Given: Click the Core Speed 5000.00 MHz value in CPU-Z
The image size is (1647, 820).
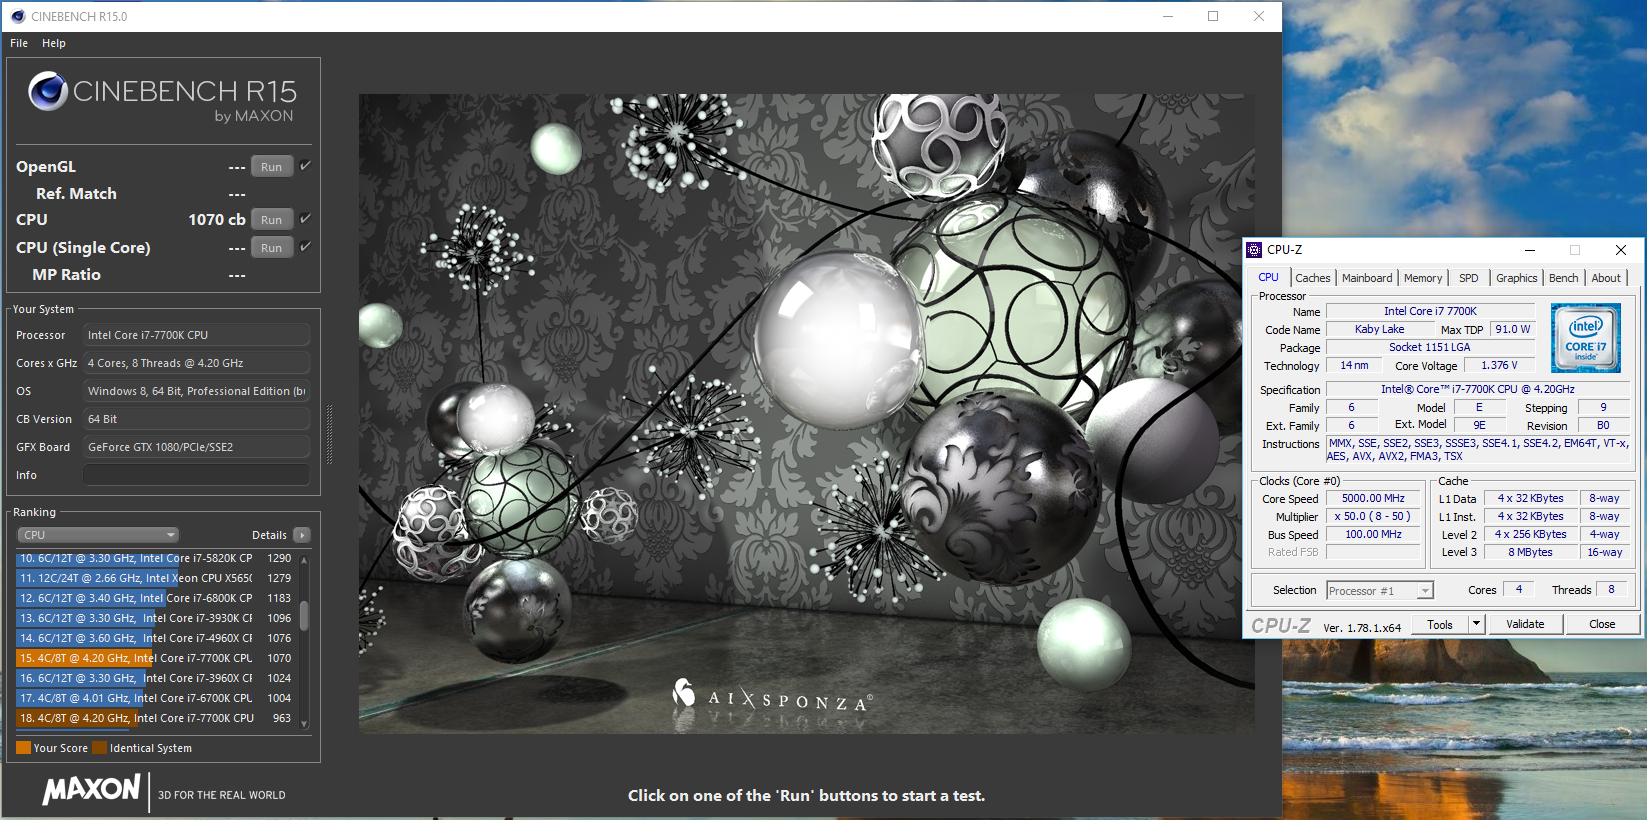Looking at the screenshot, I should coord(1373,498).
